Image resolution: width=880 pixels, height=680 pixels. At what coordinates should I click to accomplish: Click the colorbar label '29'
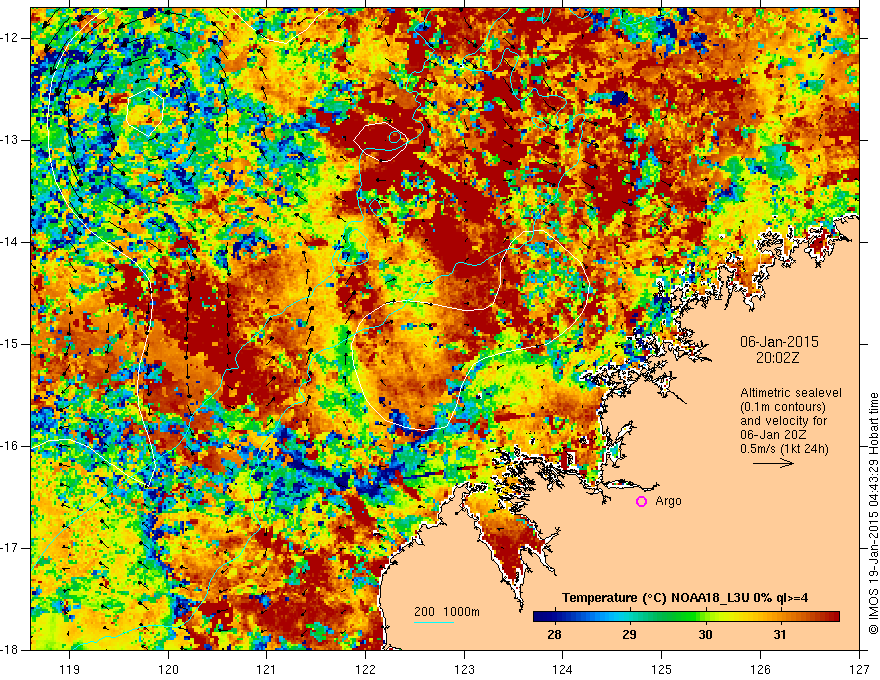pos(629,635)
